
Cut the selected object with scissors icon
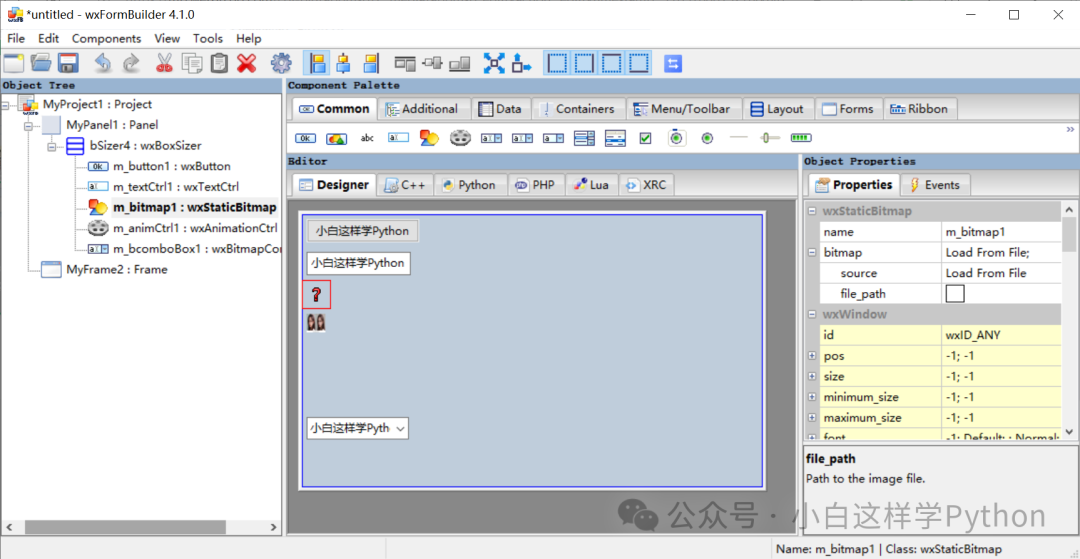click(164, 63)
